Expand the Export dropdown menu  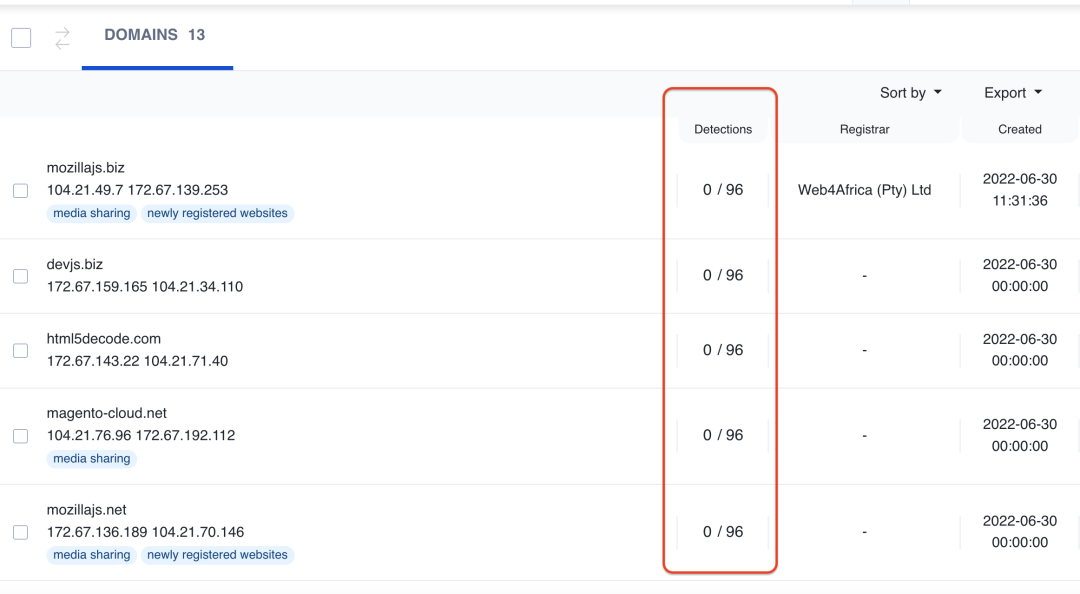(x=1012, y=93)
